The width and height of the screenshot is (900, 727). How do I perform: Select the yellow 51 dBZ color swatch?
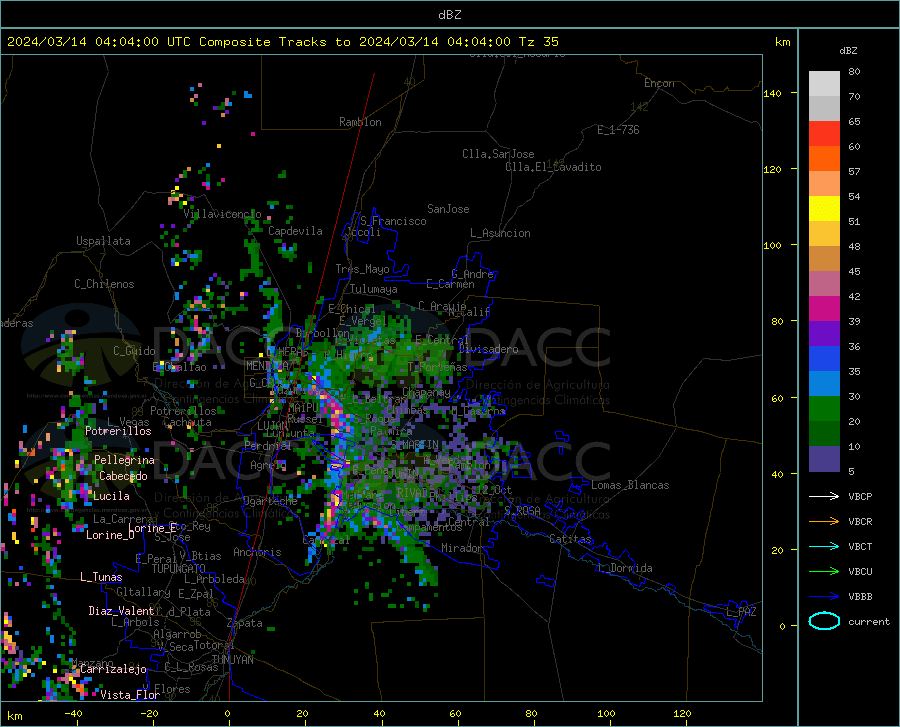[x=824, y=209]
